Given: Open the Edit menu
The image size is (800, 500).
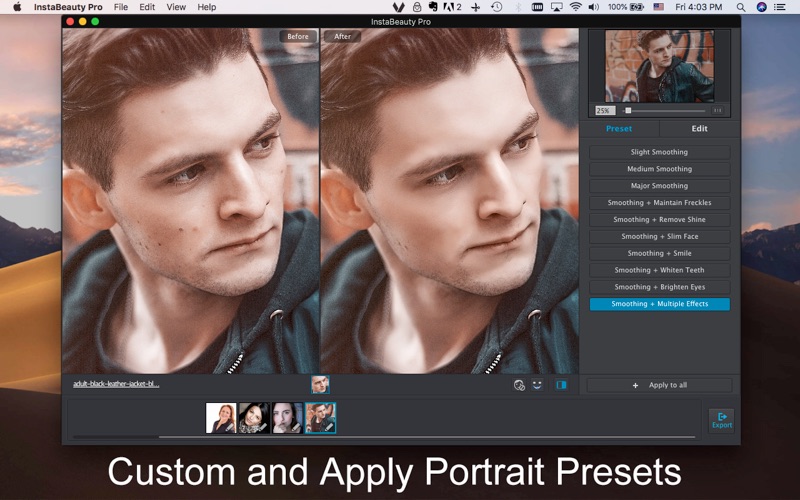Looking at the screenshot, I should (147, 7).
